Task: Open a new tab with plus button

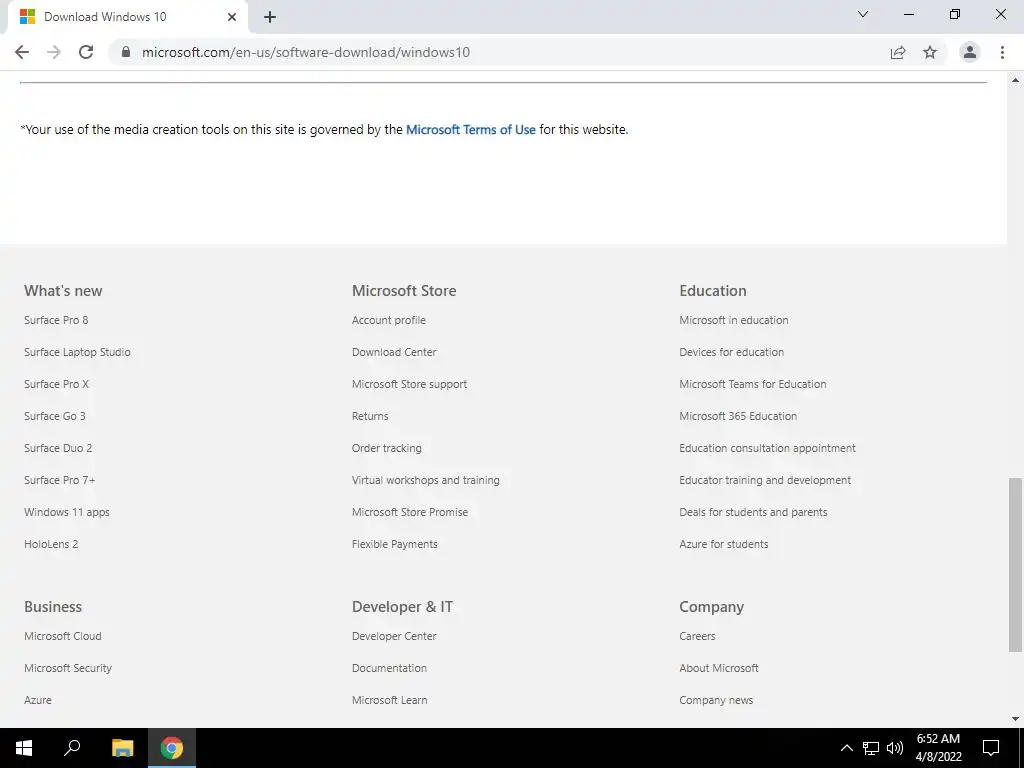Action: point(270,17)
